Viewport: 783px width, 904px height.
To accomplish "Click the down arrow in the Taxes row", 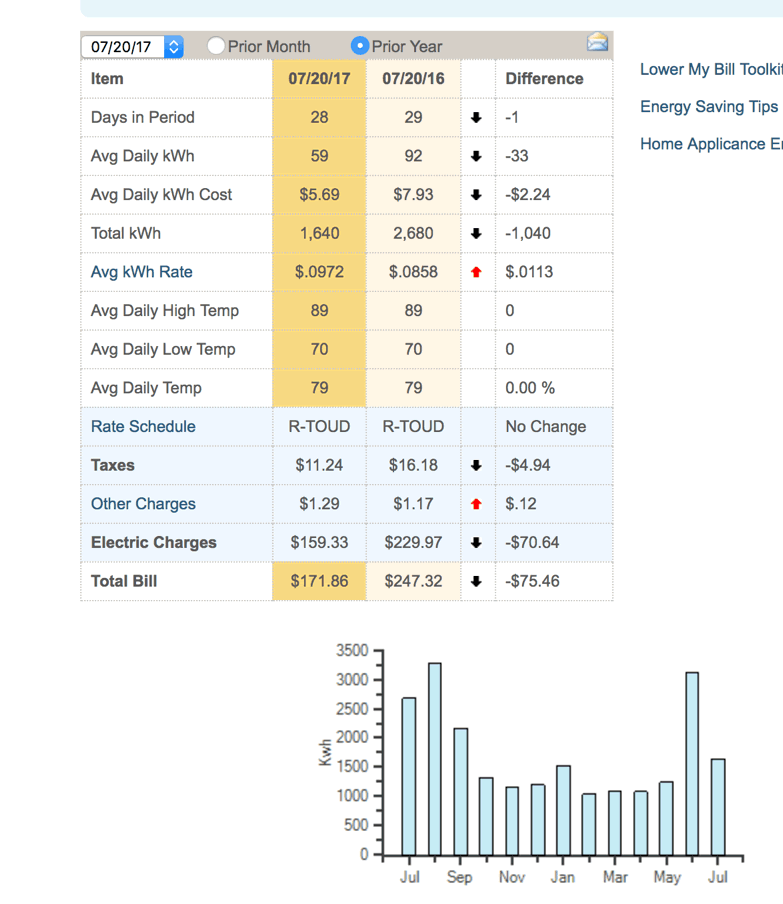I will pyautogui.click(x=477, y=465).
